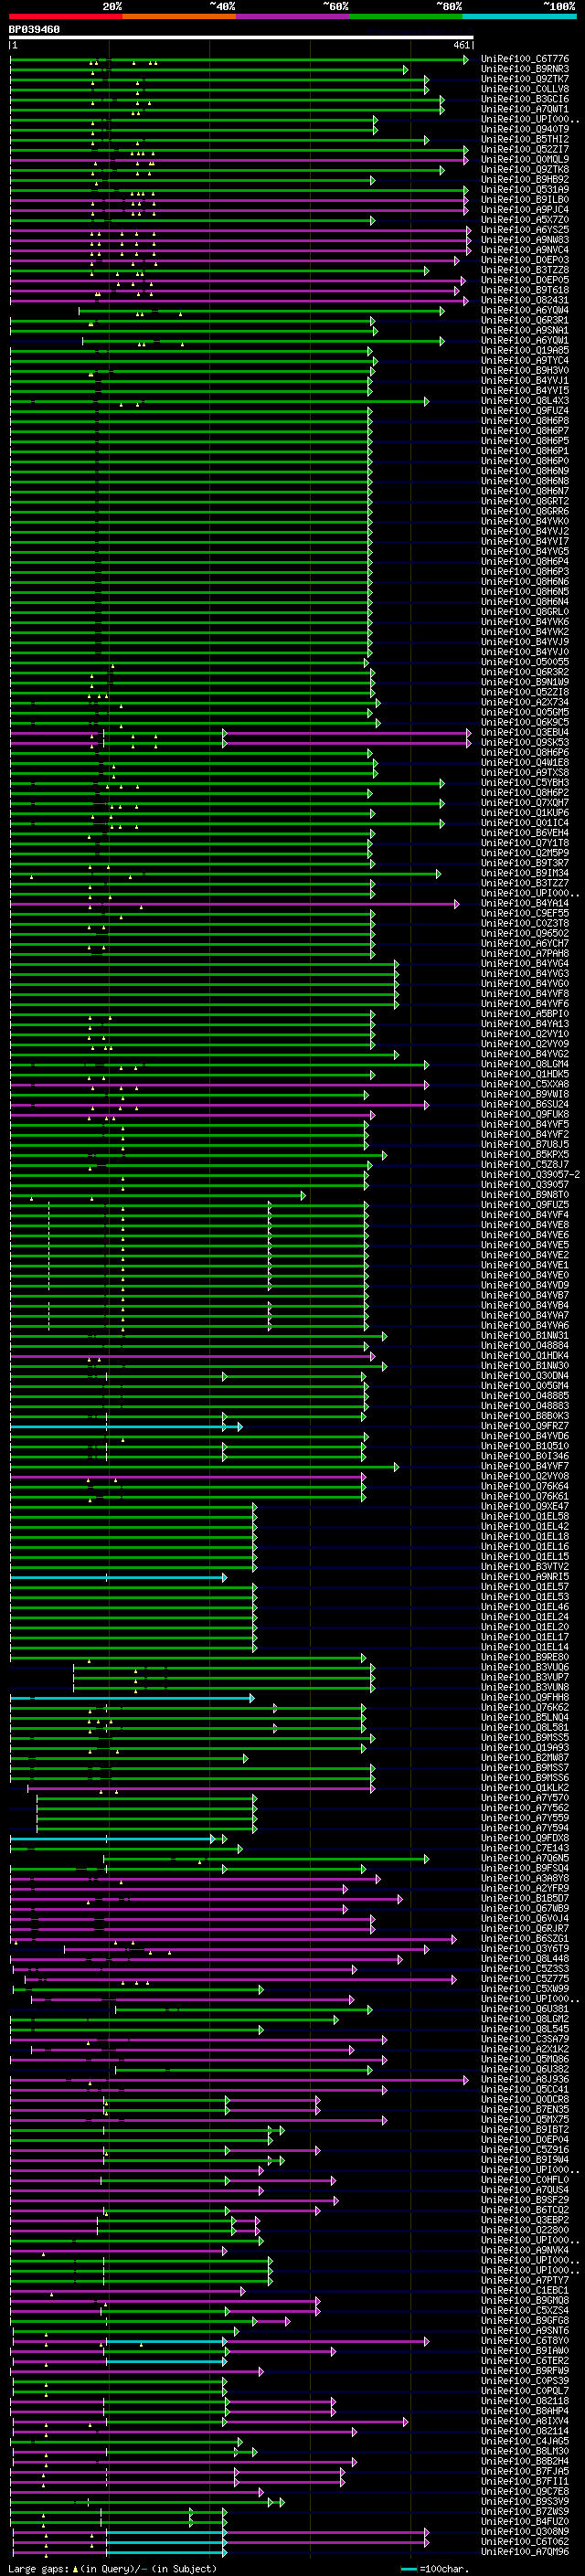Click the purple ~60% legend color bar
The height and width of the screenshot is (2576, 585).
[292, 16]
